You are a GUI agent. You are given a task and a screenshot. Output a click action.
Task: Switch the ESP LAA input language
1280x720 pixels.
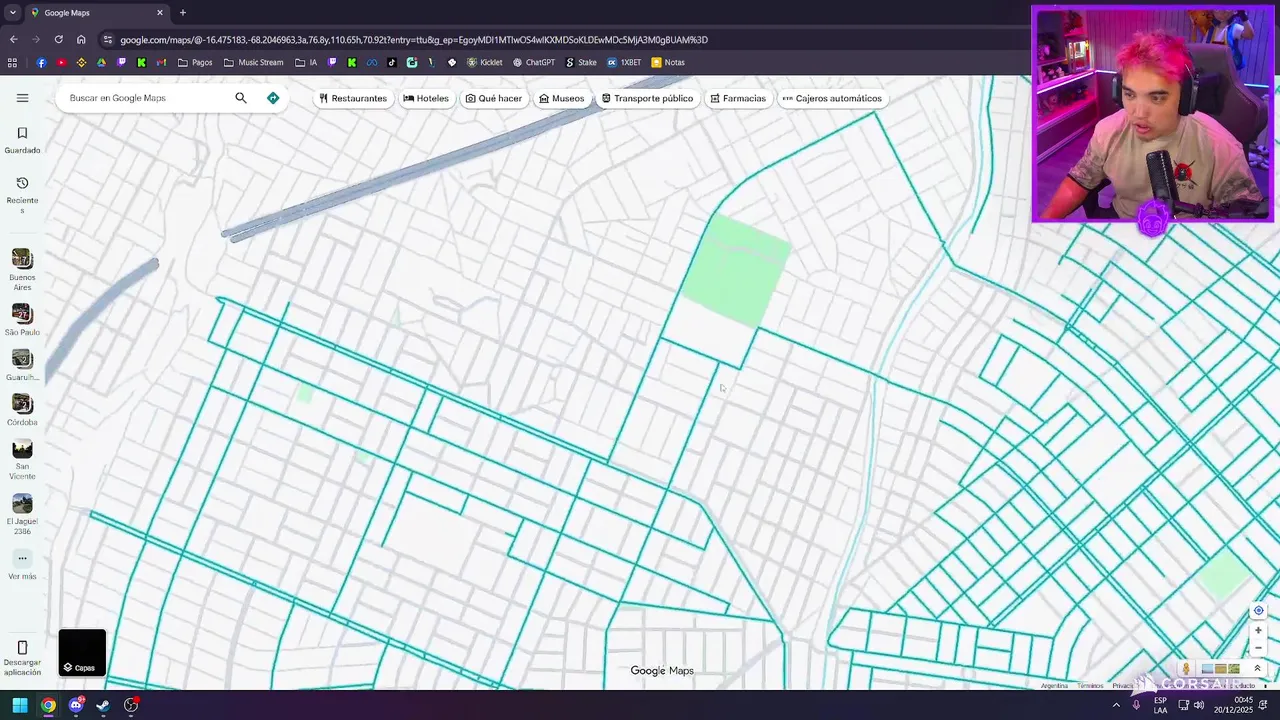pyautogui.click(x=1160, y=705)
